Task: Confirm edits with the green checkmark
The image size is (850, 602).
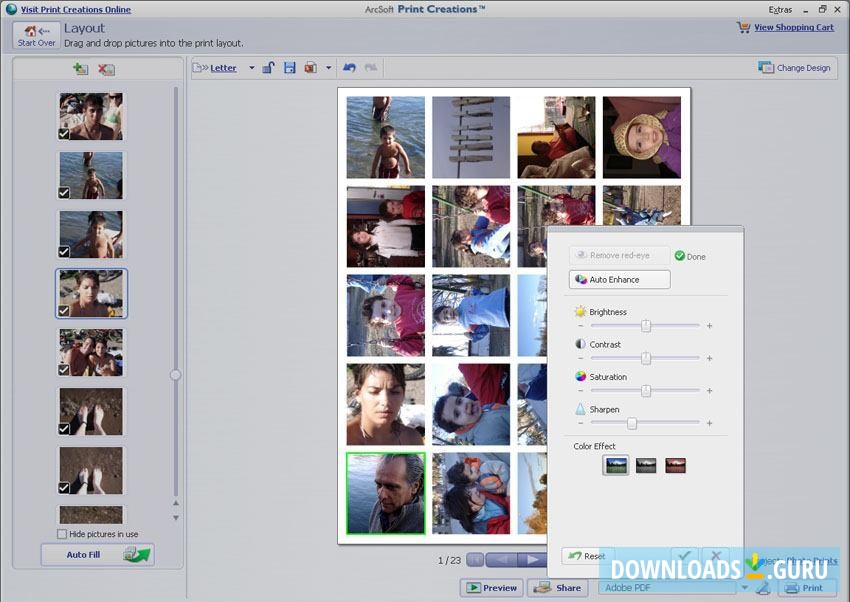Action: 684,556
